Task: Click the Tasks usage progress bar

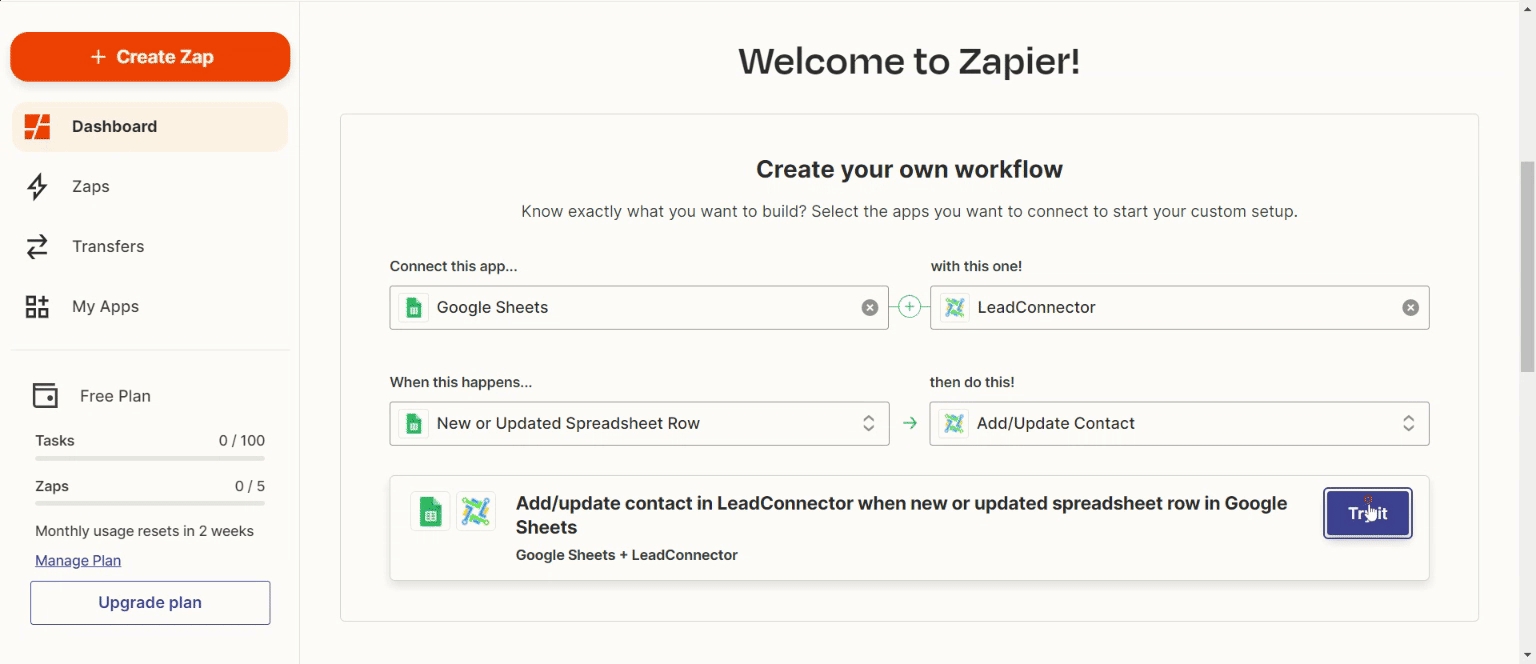Action: (x=150, y=458)
